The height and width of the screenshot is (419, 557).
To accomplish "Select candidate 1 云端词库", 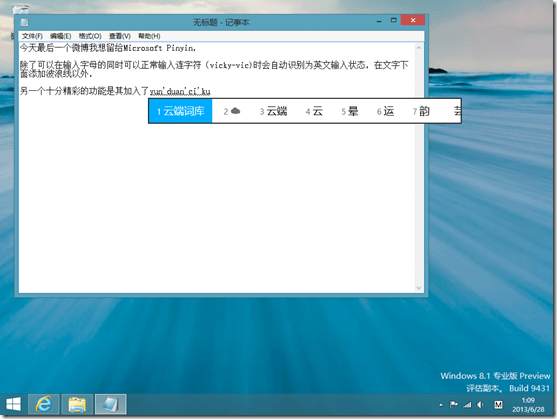I will (x=180, y=111).
